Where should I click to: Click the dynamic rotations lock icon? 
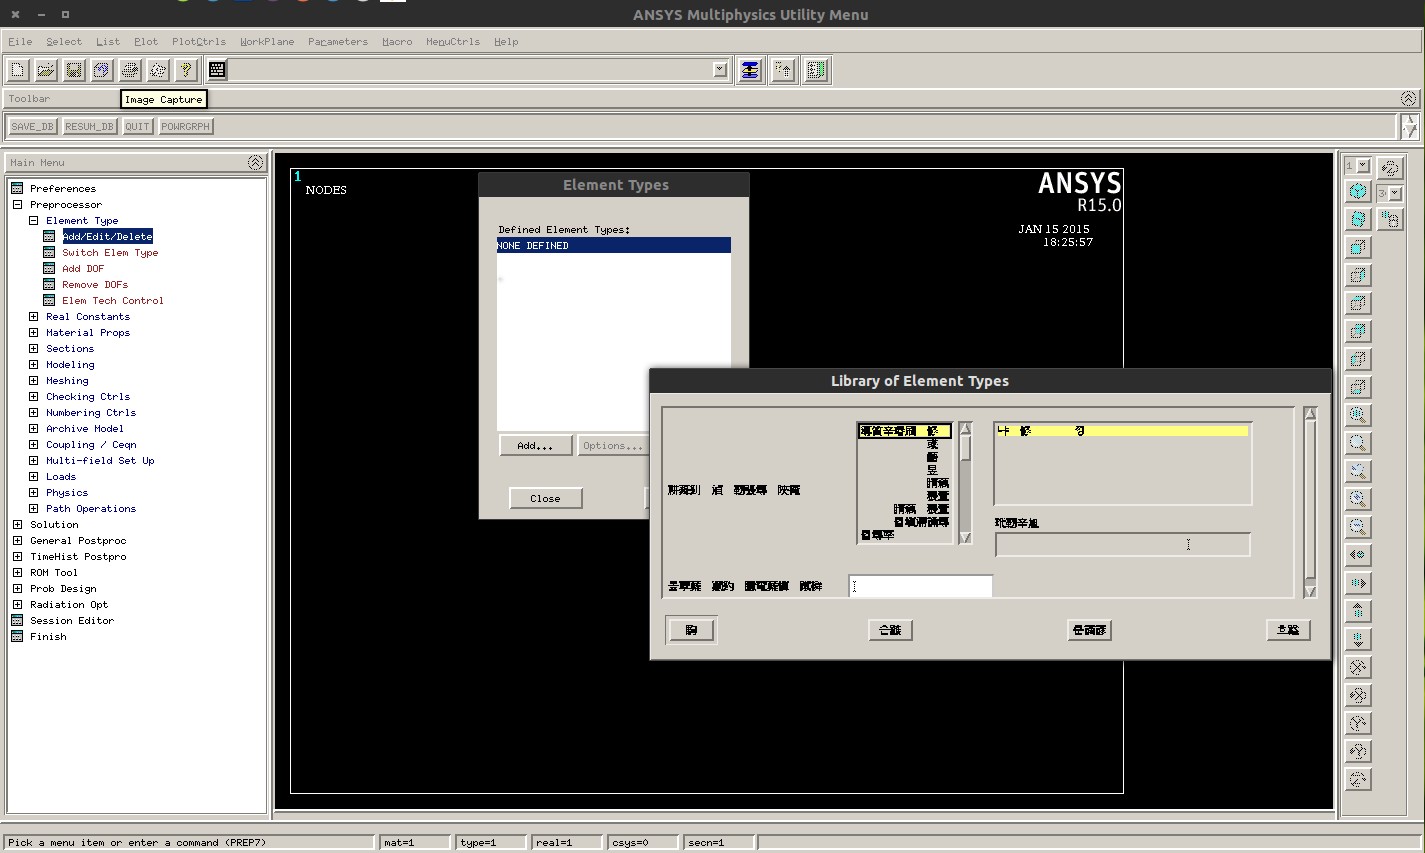(1390, 219)
